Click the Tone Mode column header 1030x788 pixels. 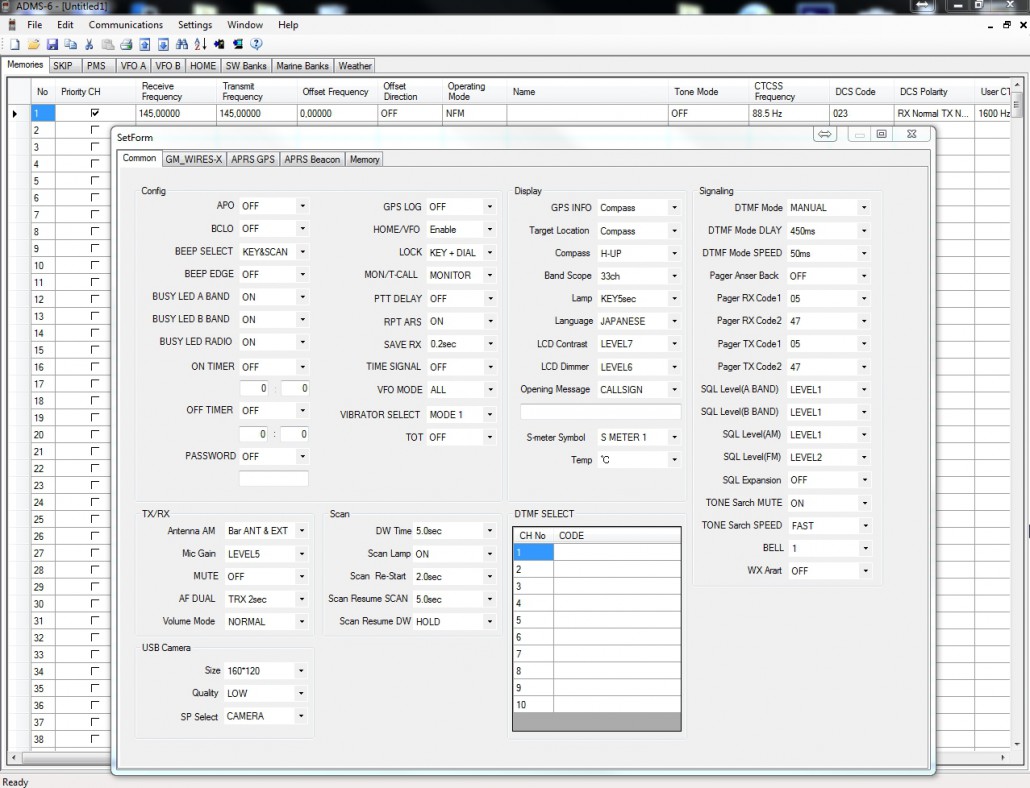tap(709, 91)
